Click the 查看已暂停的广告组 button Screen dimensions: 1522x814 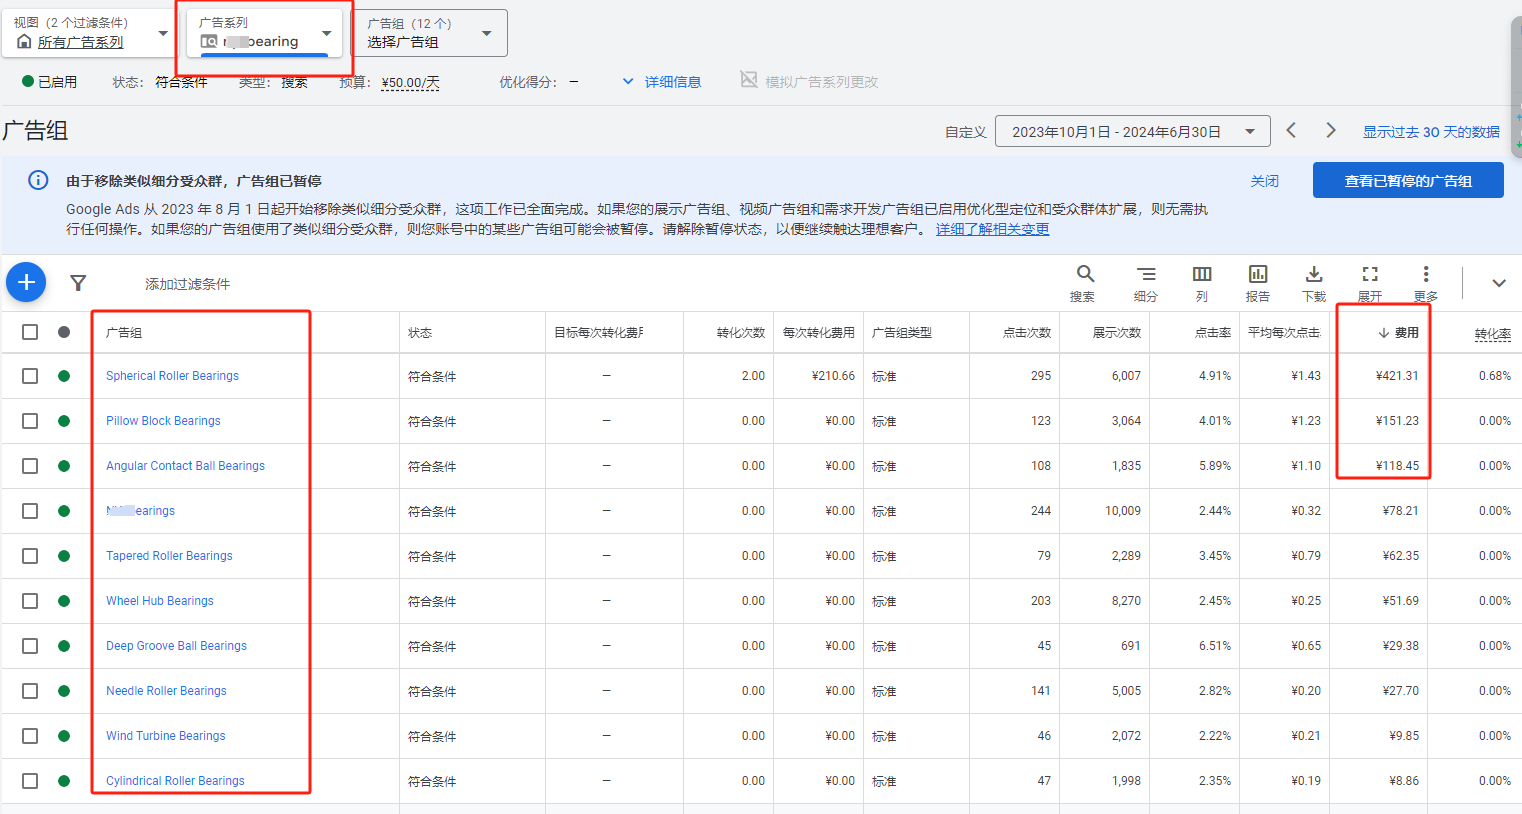tap(1408, 180)
